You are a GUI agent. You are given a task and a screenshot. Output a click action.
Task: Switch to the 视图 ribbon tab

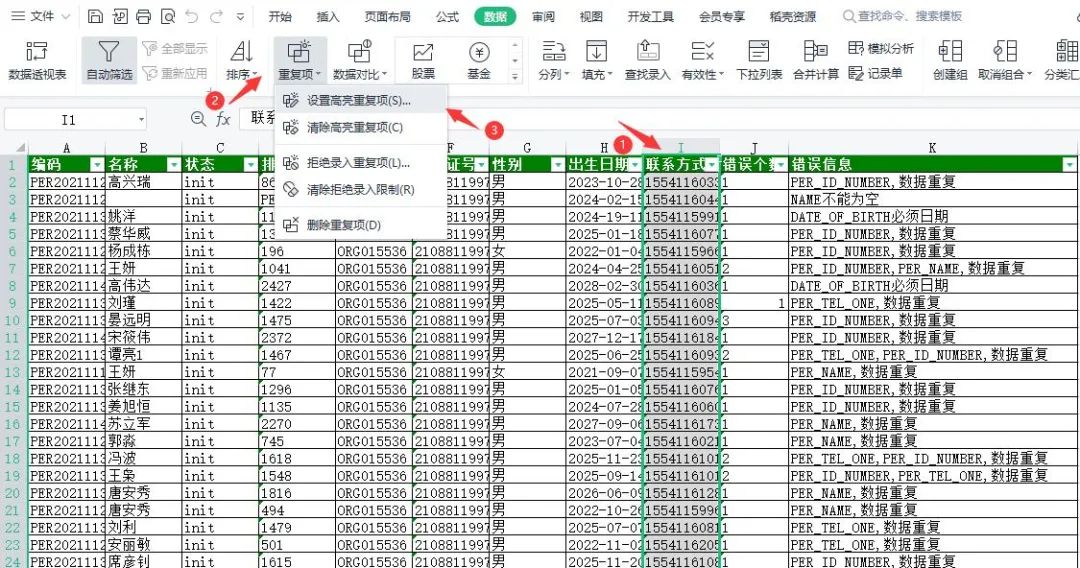tap(591, 17)
